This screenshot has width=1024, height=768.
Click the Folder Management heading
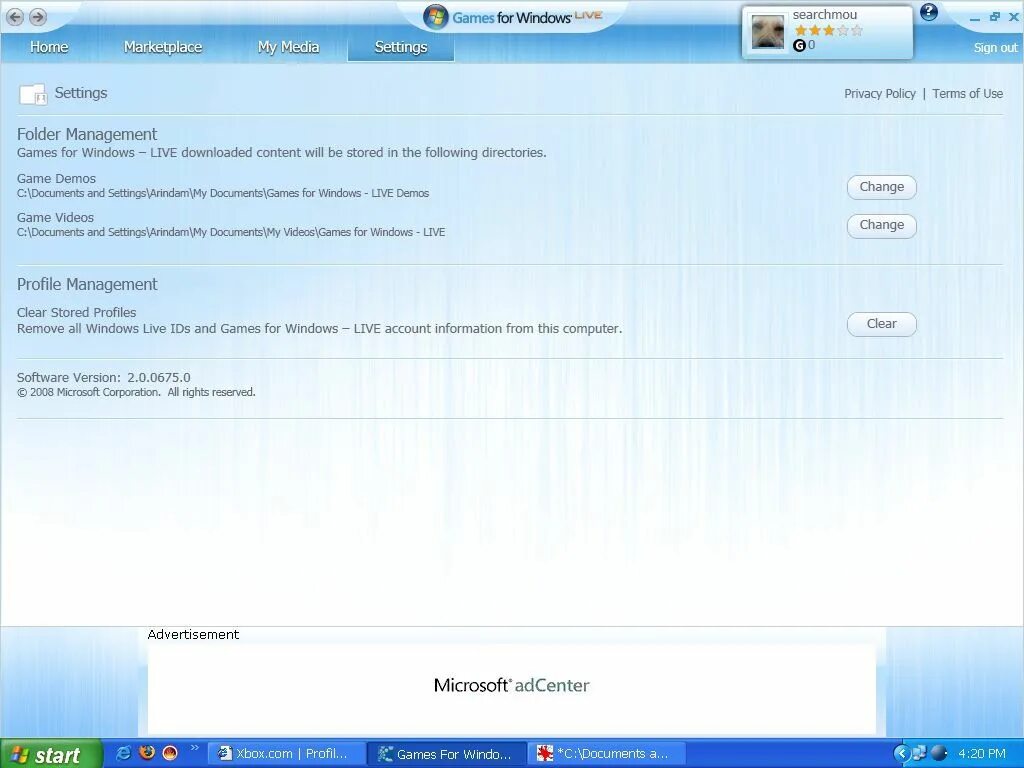pos(87,134)
